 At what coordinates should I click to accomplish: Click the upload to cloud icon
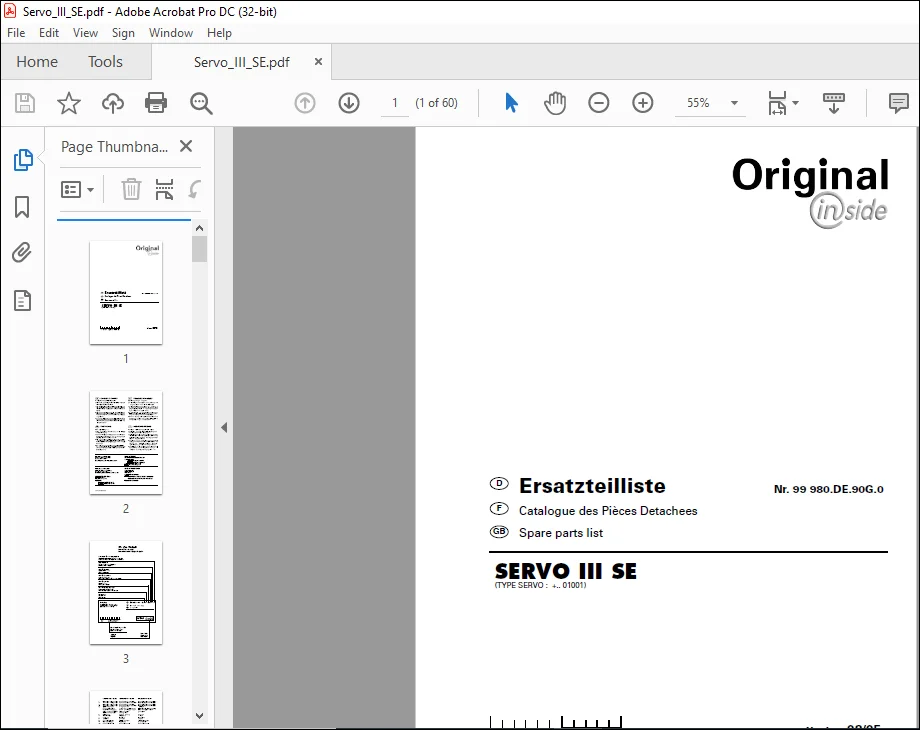coord(113,103)
